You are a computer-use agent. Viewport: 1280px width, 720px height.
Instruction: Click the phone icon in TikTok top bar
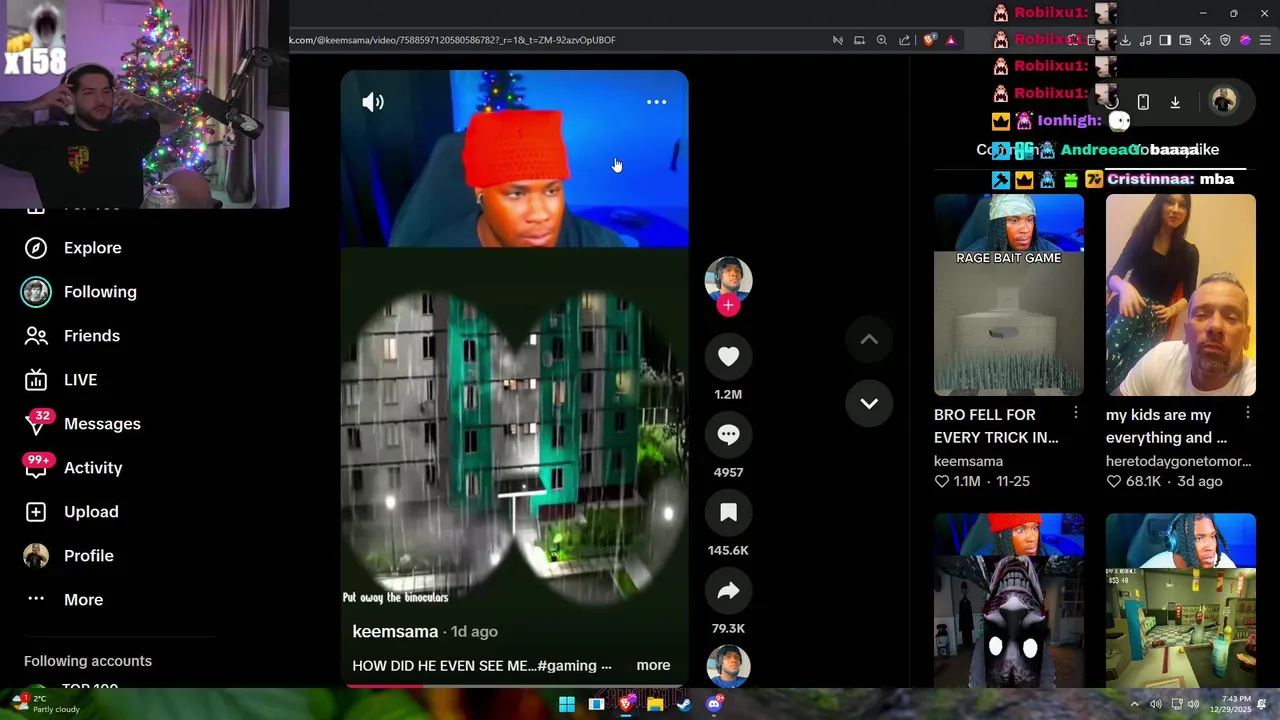[1143, 102]
